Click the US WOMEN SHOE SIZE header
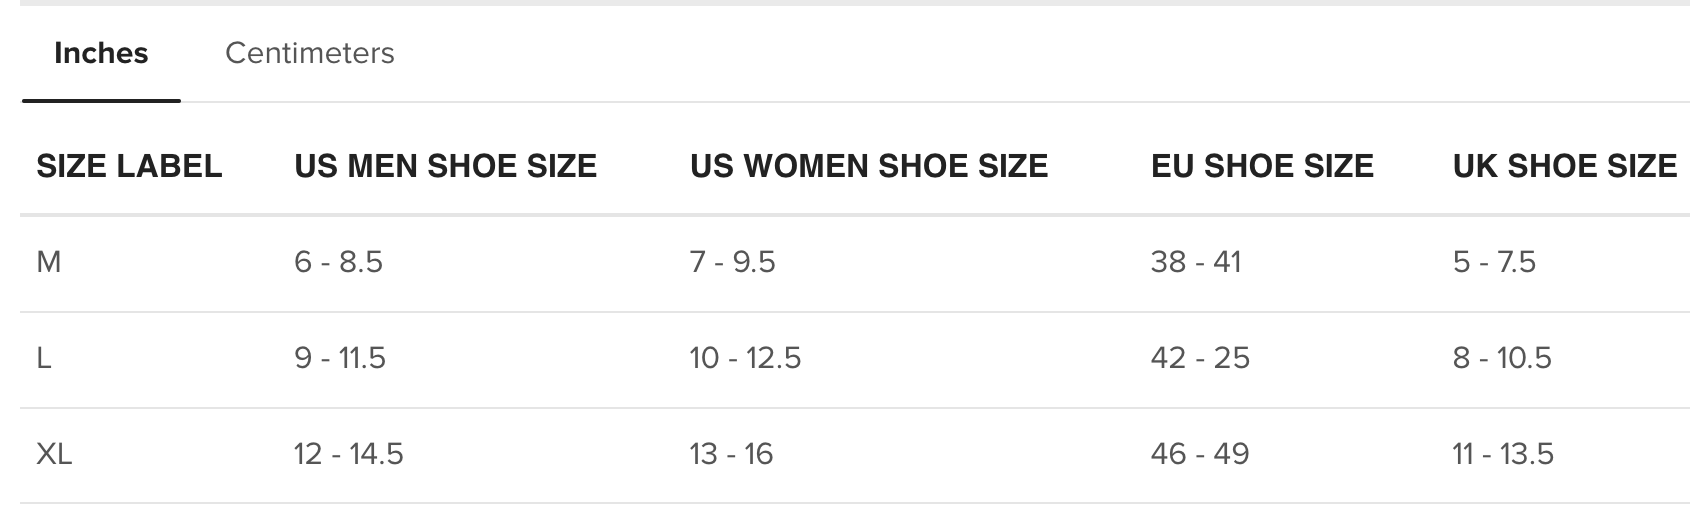Viewport: 1690px width, 506px height. pos(868,166)
